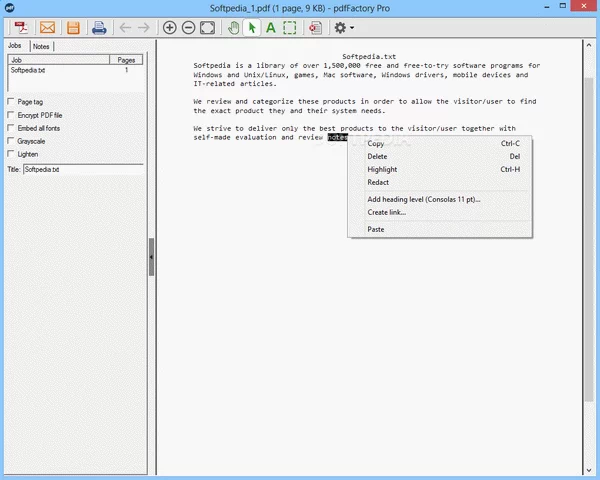Zoom in with the plus magnifier
600x480 pixels.
click(x=169, y=28)
